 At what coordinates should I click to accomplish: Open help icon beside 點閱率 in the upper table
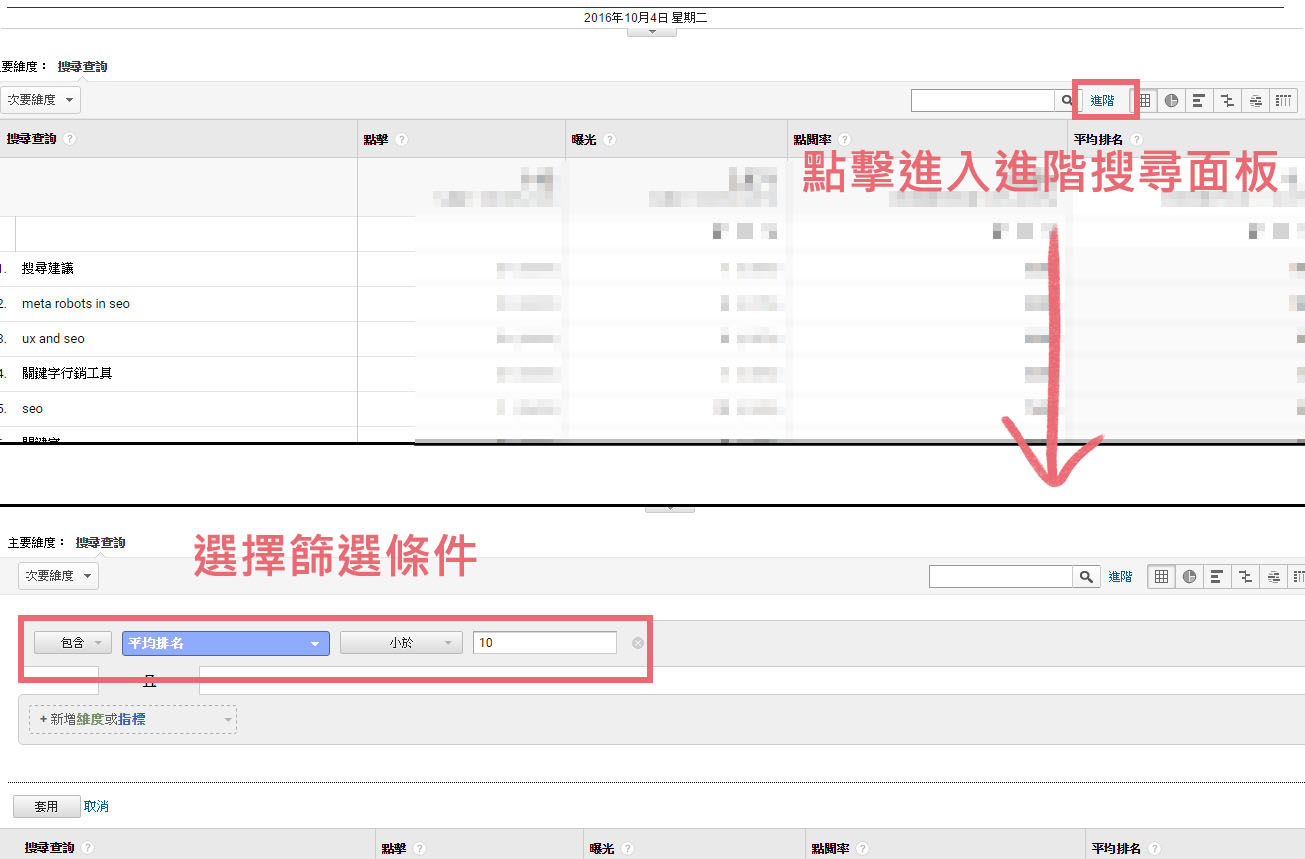click(844, 140)
